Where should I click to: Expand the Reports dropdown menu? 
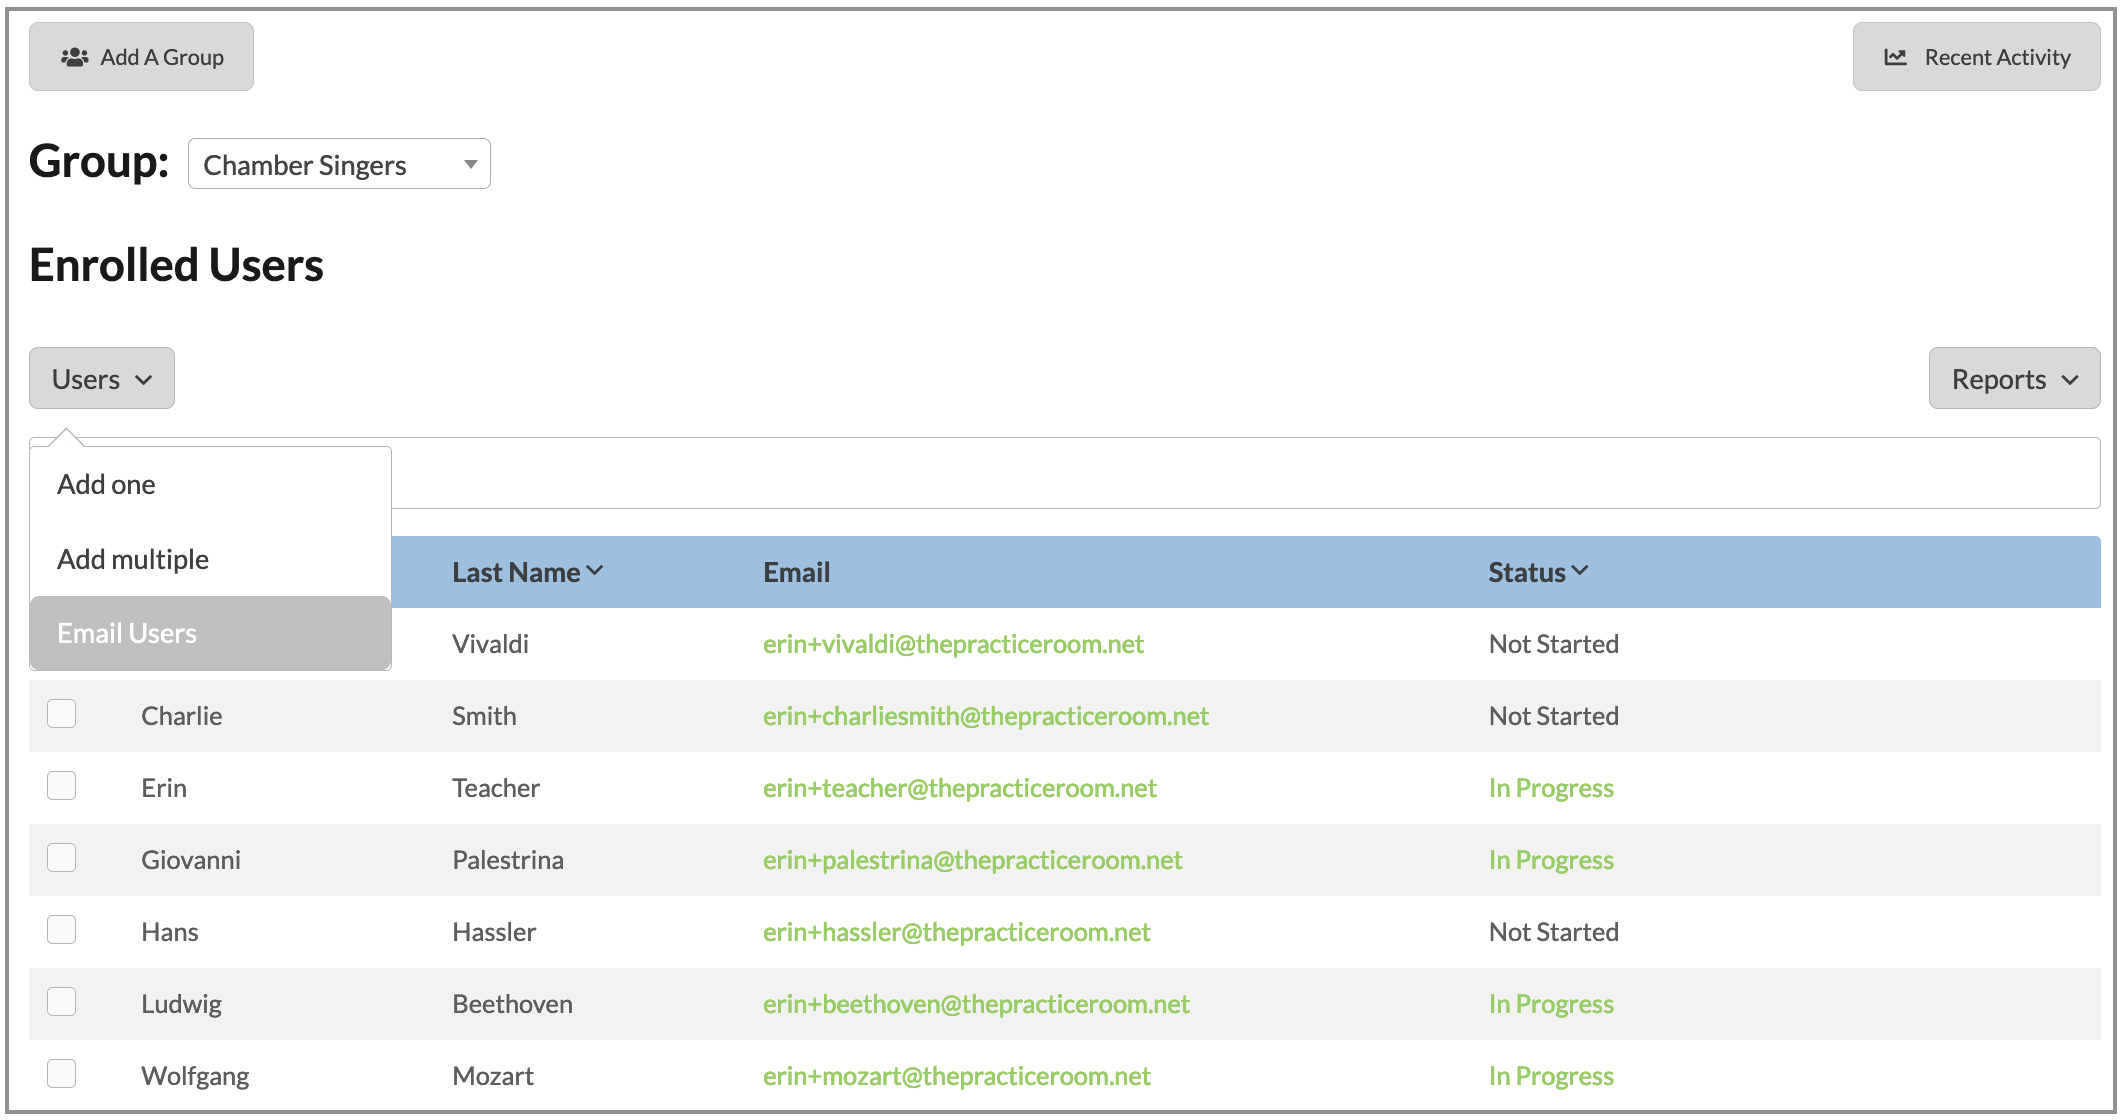[x=2013, y=379]
